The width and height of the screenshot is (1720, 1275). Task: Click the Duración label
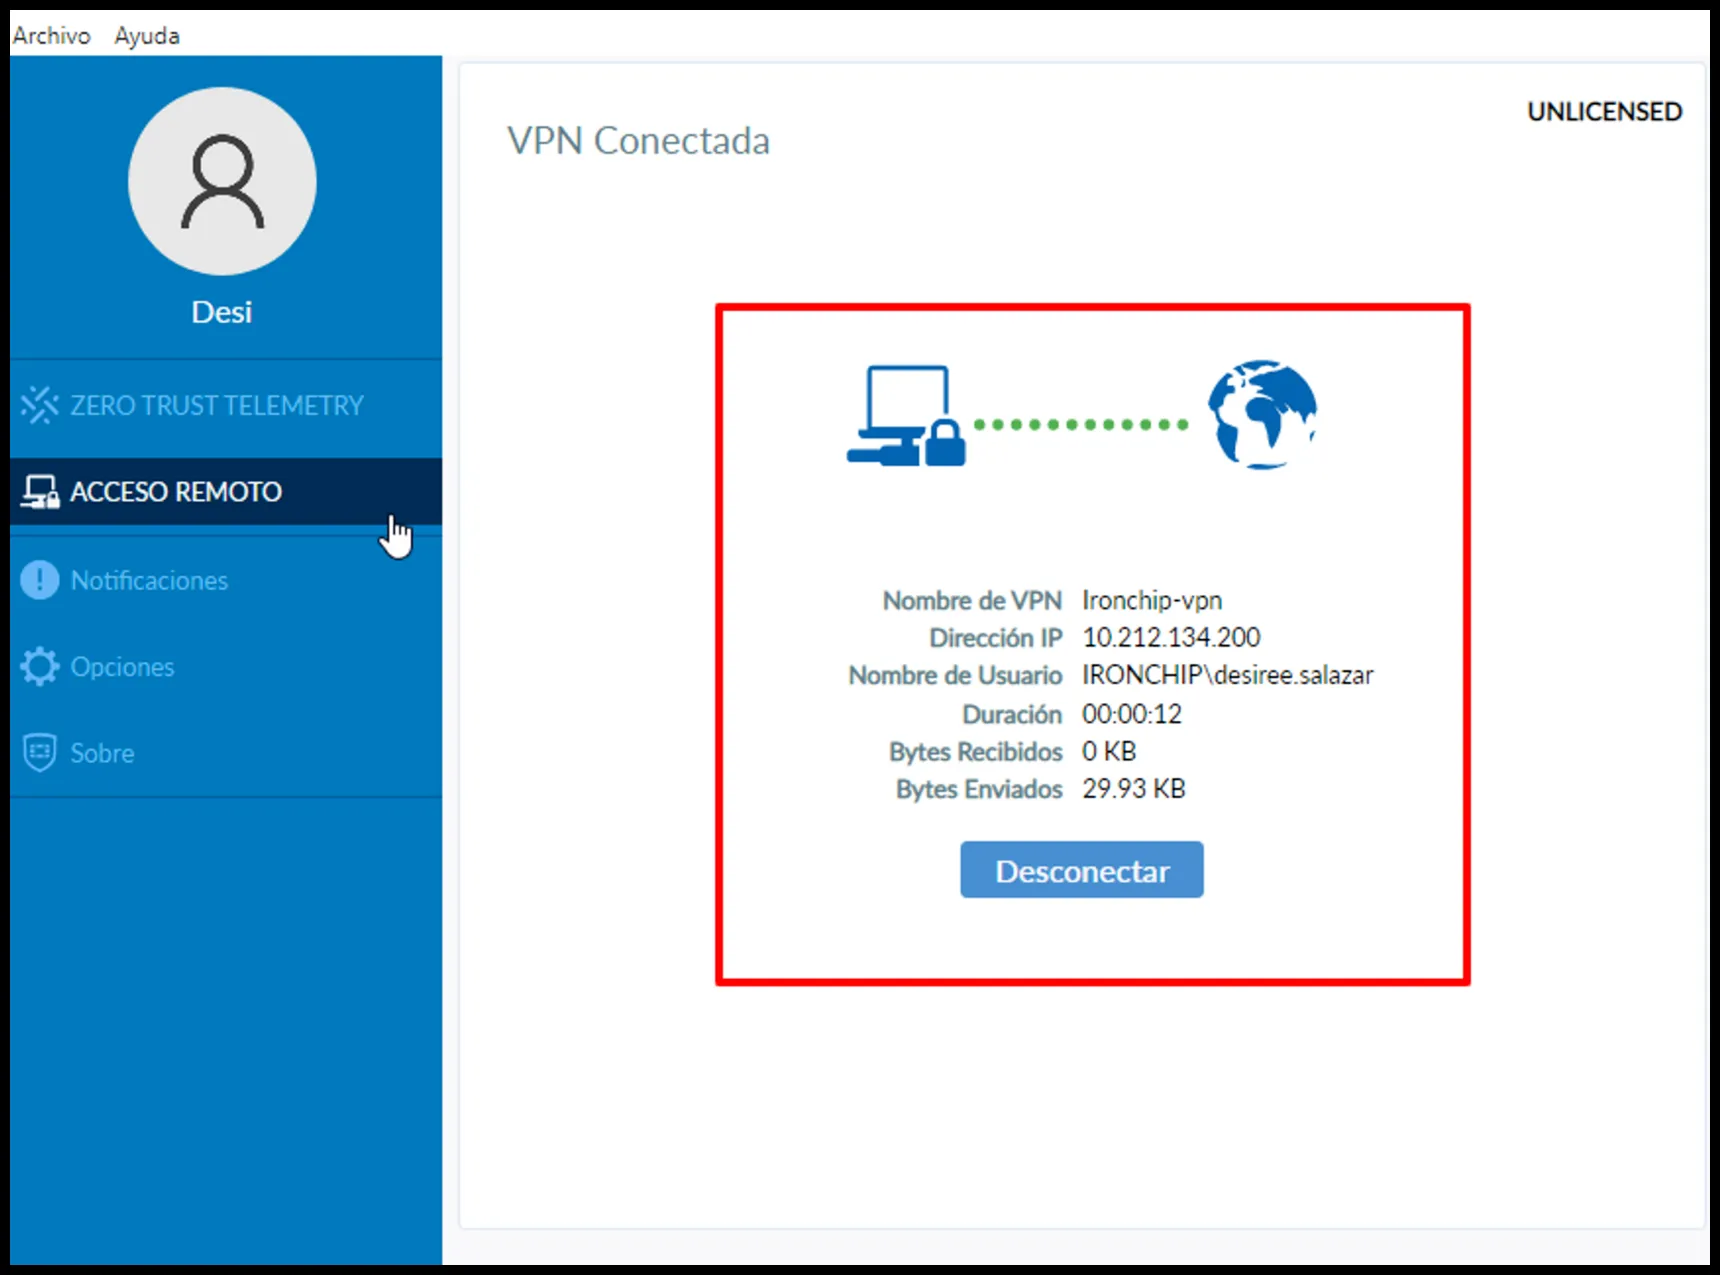[1012, 714]
